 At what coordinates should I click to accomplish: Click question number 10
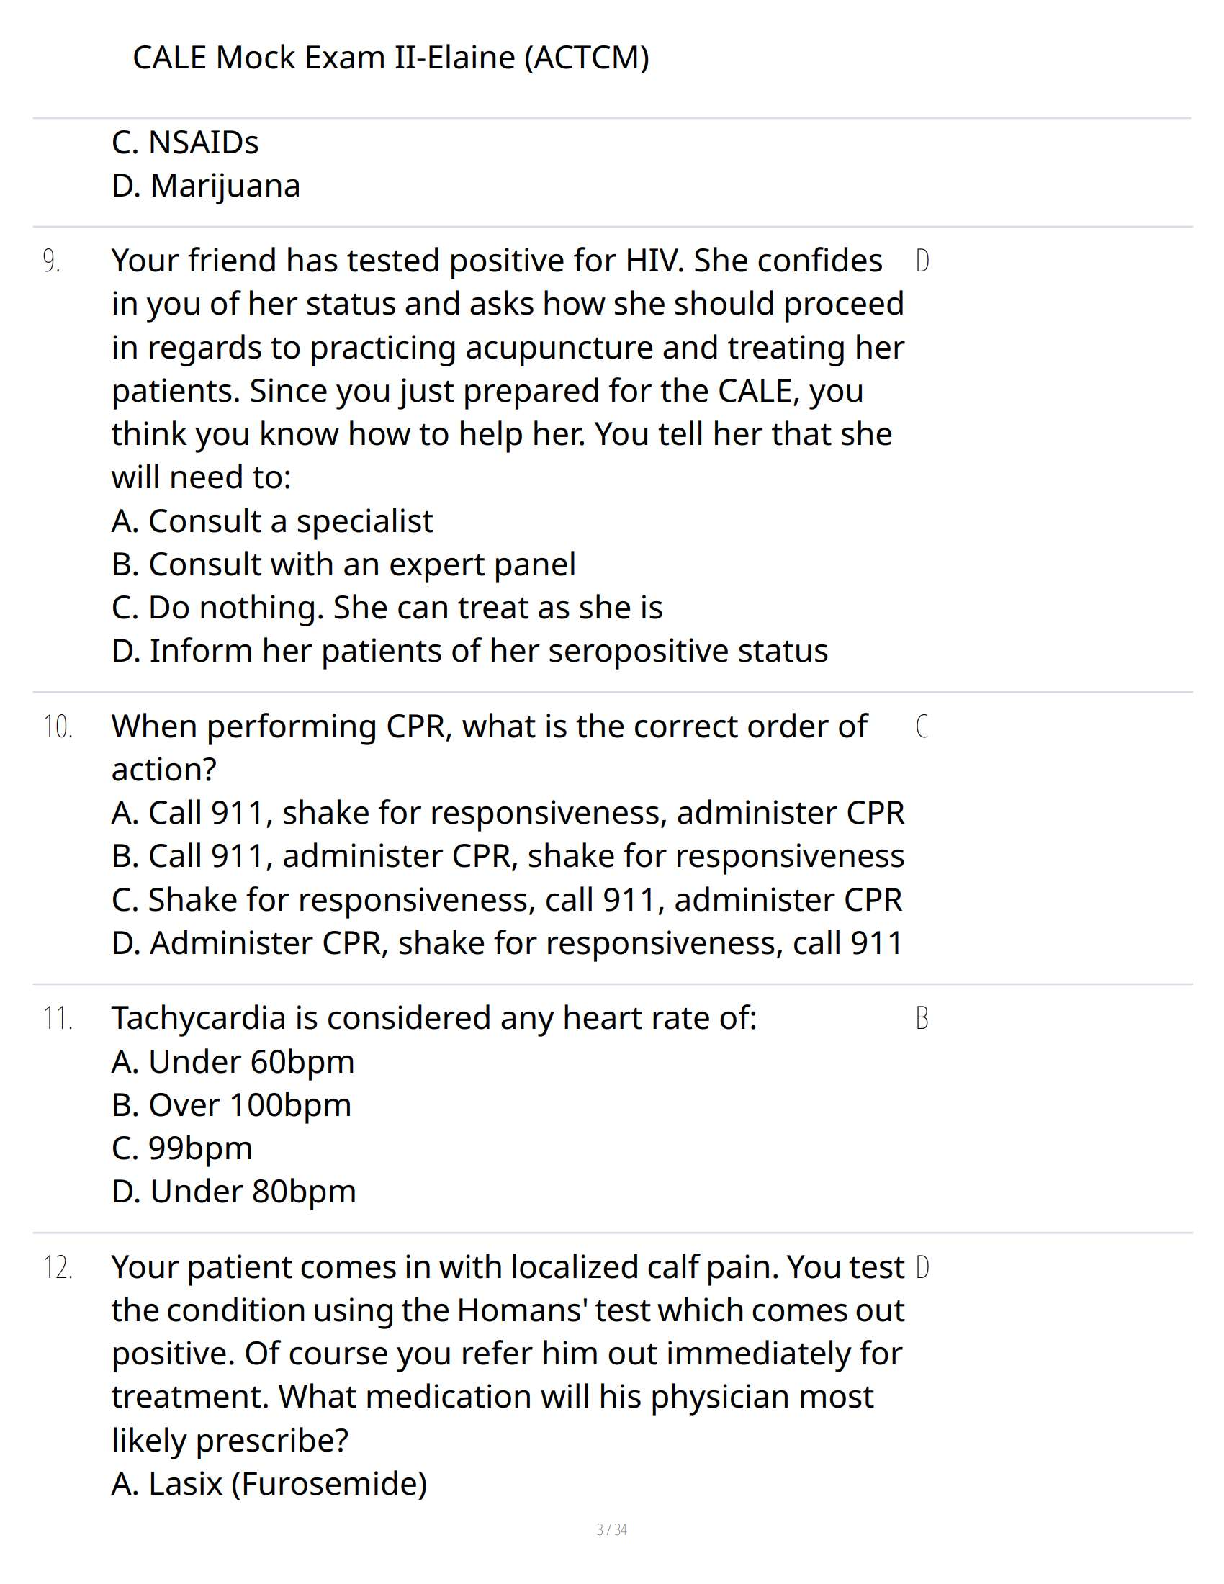point(57,727)
